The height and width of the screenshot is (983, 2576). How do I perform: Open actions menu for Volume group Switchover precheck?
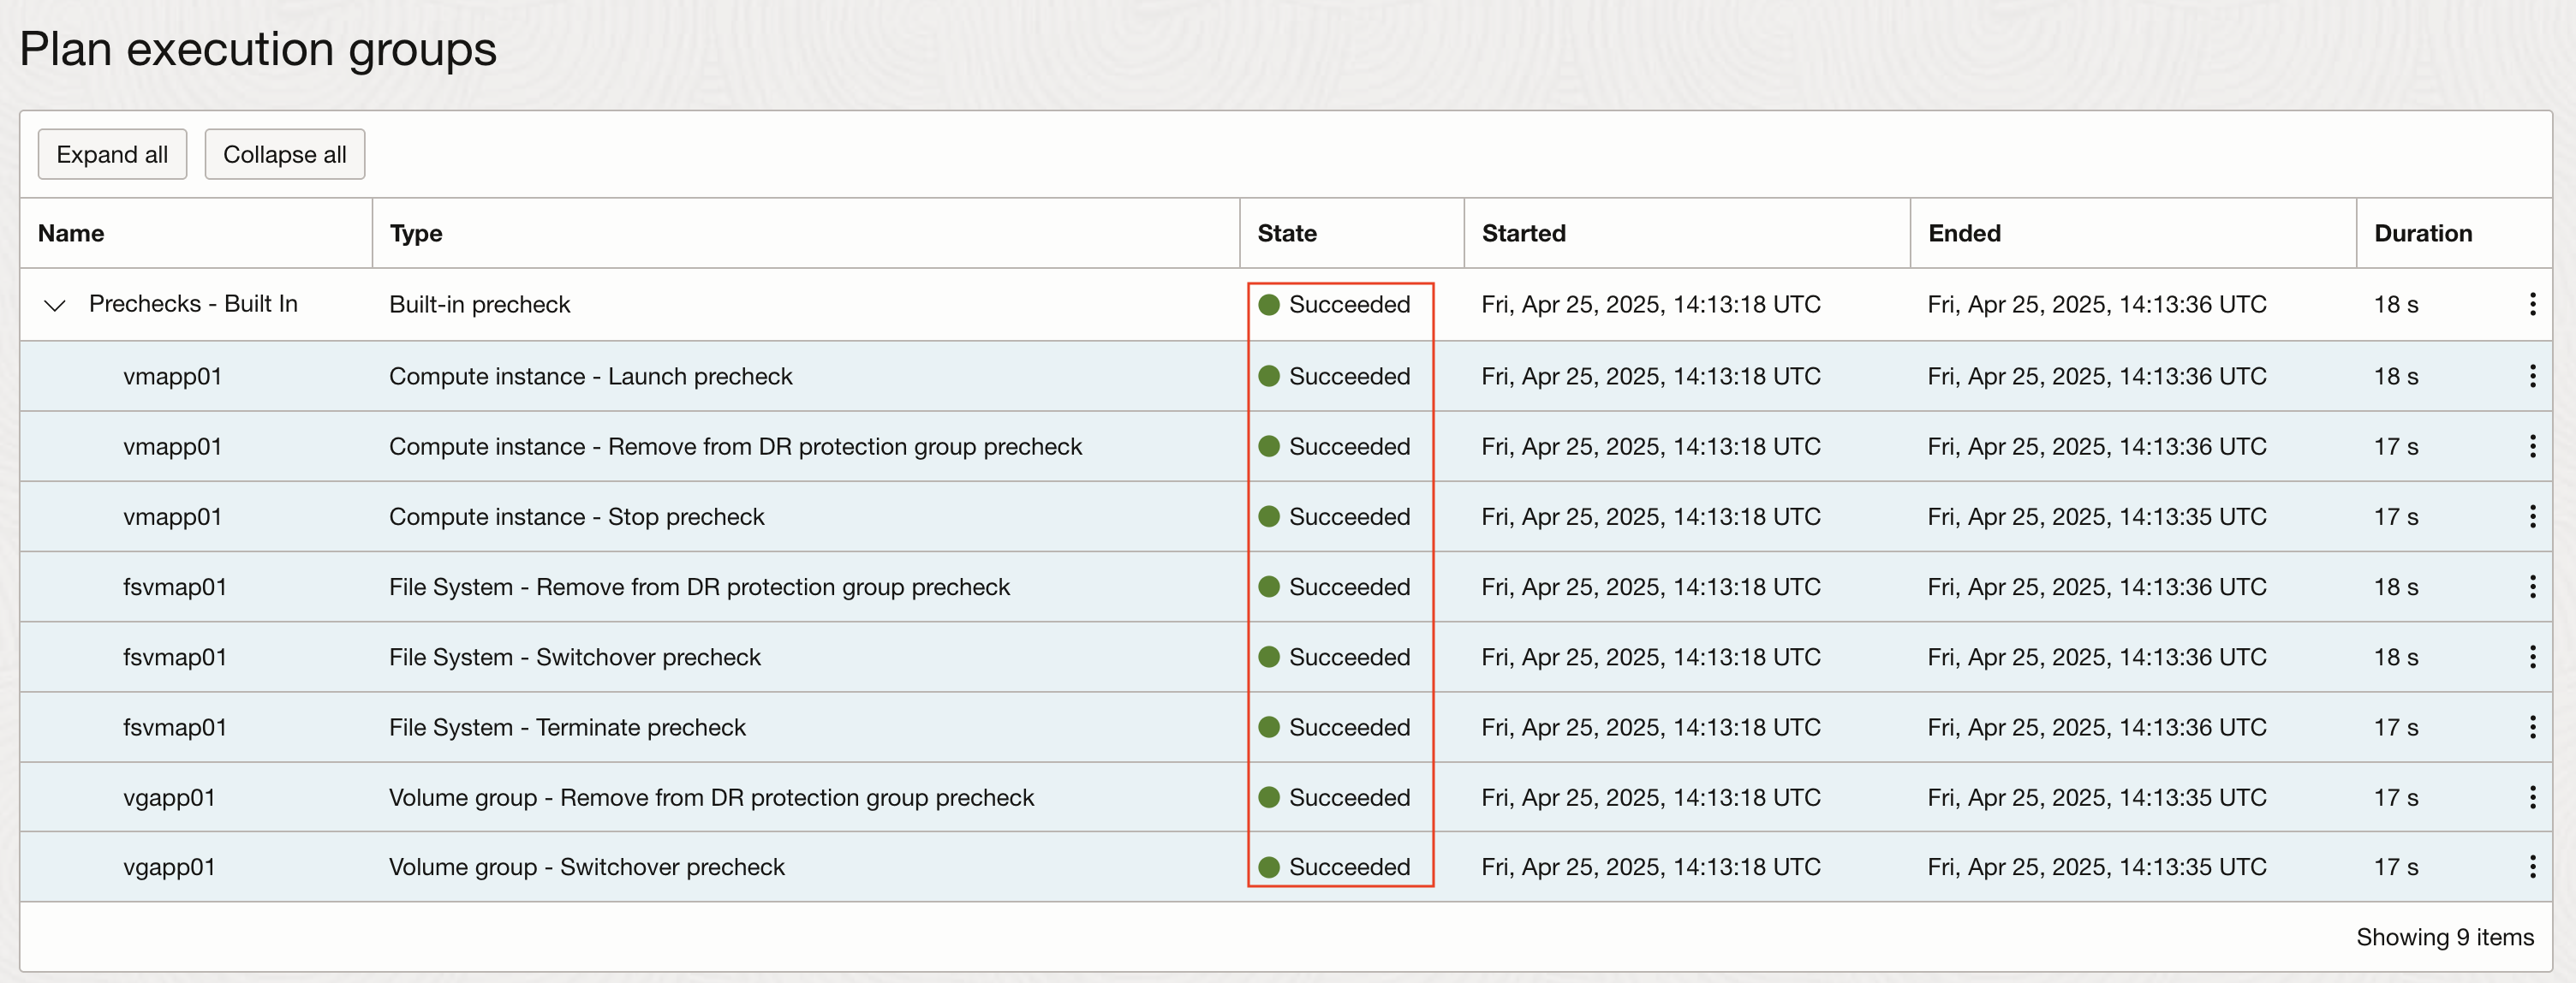(x=2533, y=867)
